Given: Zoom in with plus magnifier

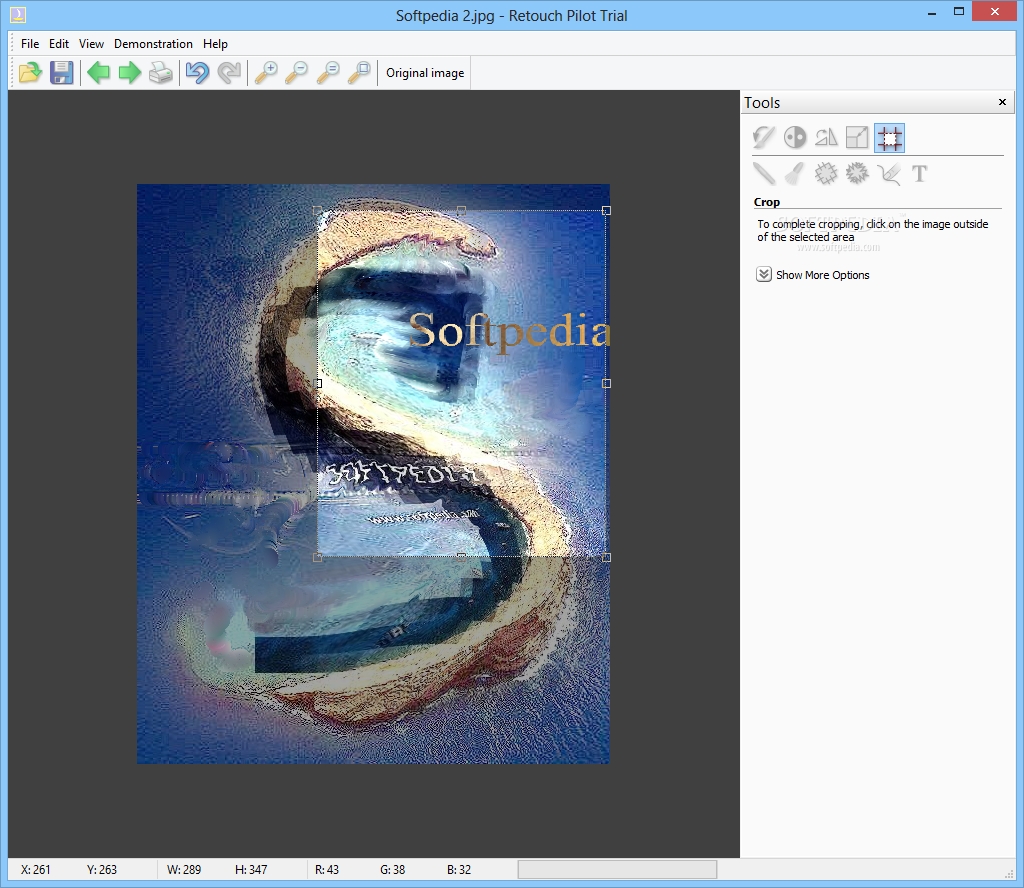Looking at the screenshot, I should pos(266,72).
